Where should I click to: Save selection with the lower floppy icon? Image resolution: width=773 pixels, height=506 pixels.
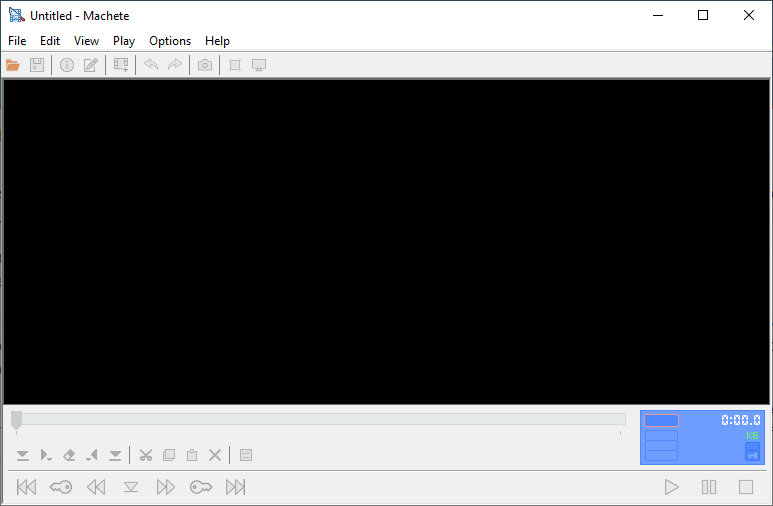click(x=246, y=455)
